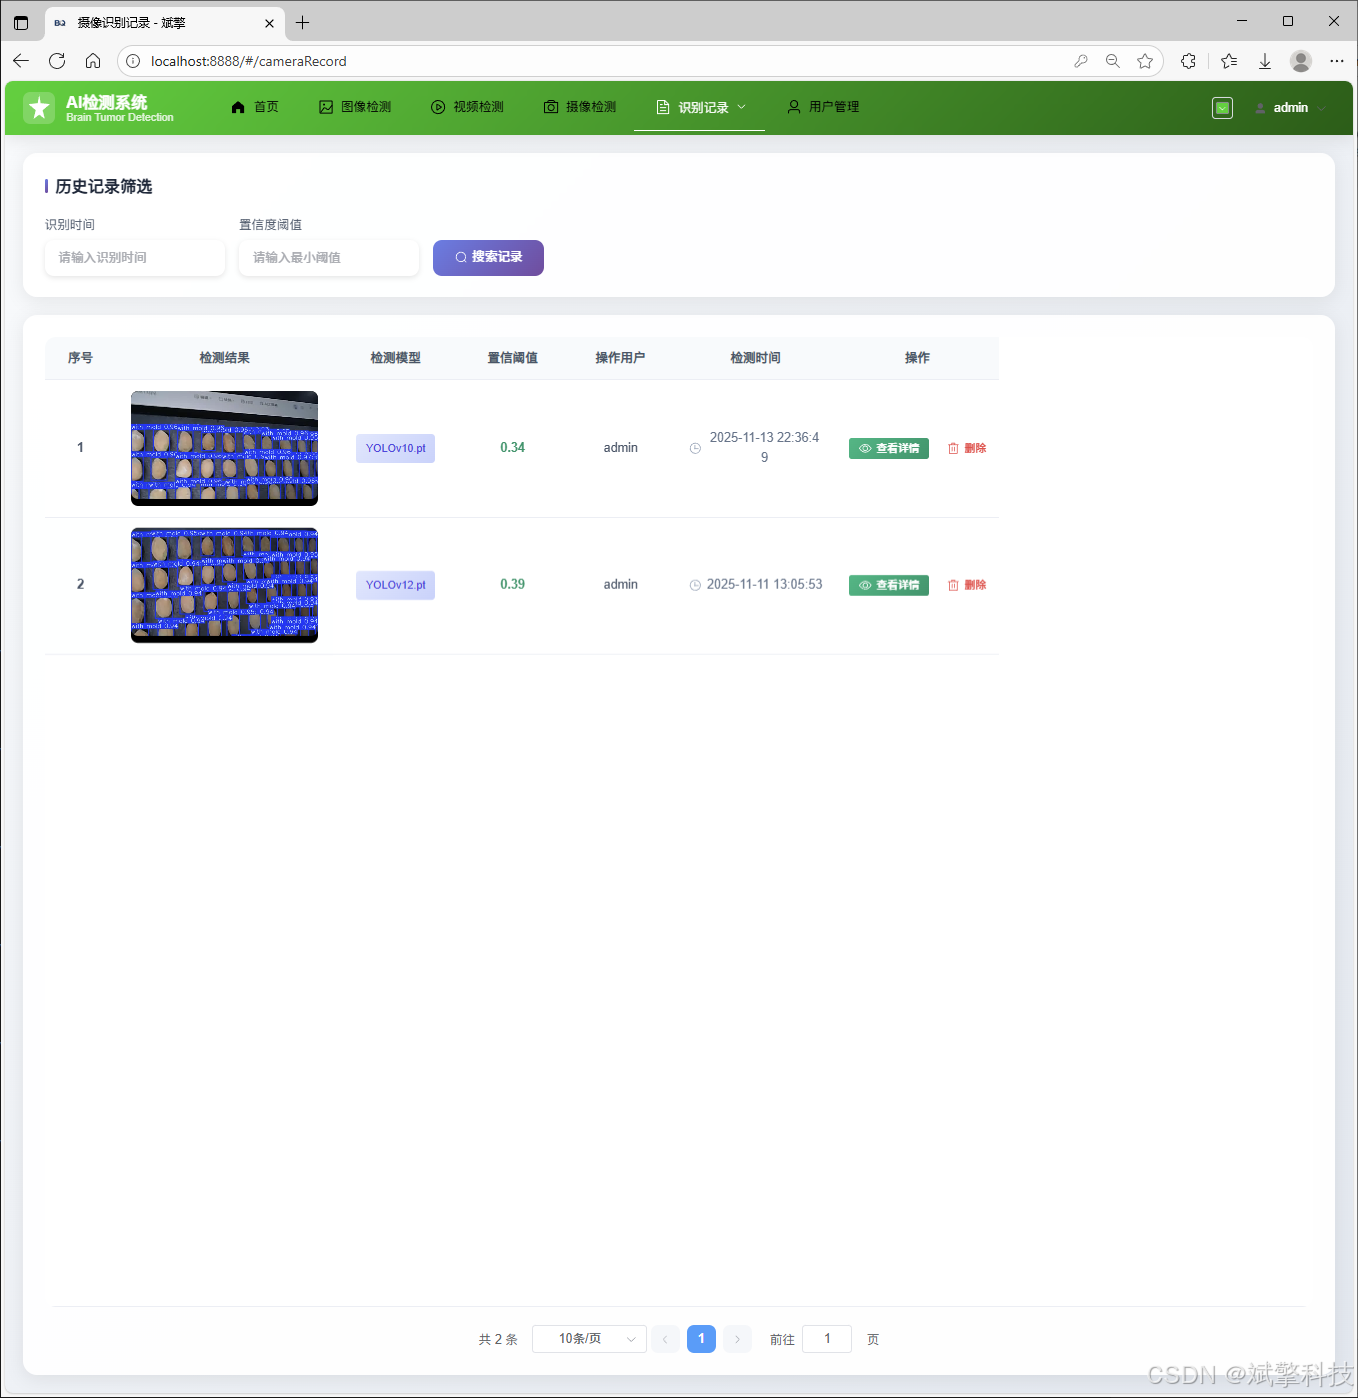View details of the YOLOv12.pt record
The height and width of the screenshot is (1398, 1358).
tap(889, 585)
